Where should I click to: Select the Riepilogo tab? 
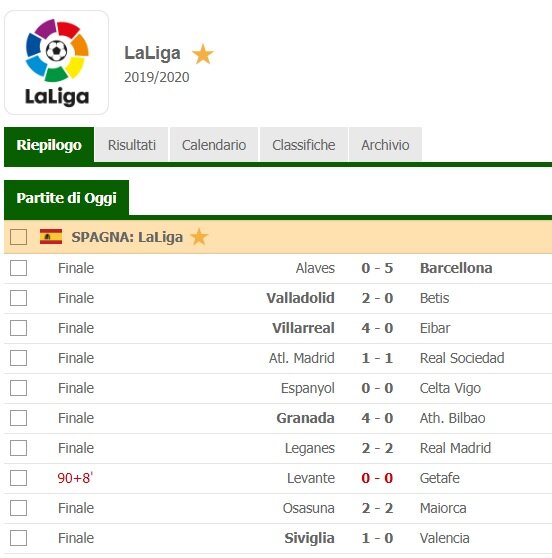tap(49, 145)
